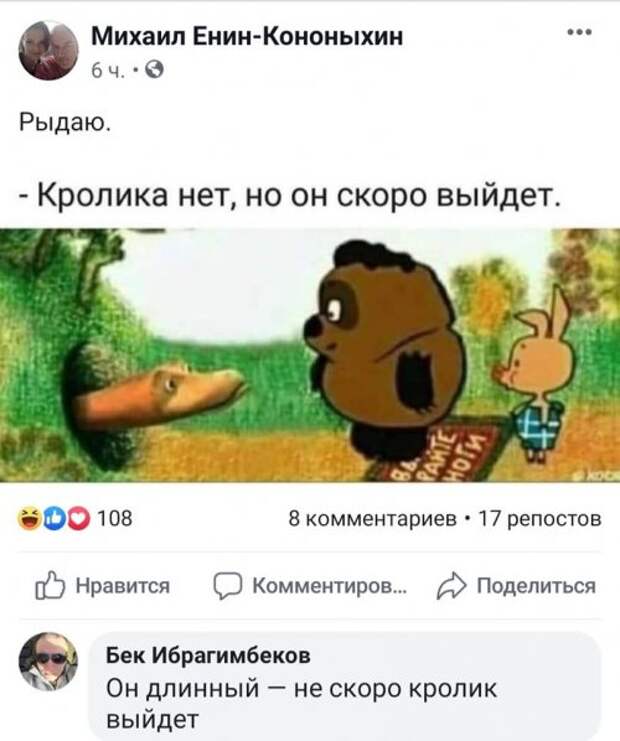Open the Winnie the Pooh cartoon image
The image size is (620, 741).
pyautogui.click(x=310, y=355)
